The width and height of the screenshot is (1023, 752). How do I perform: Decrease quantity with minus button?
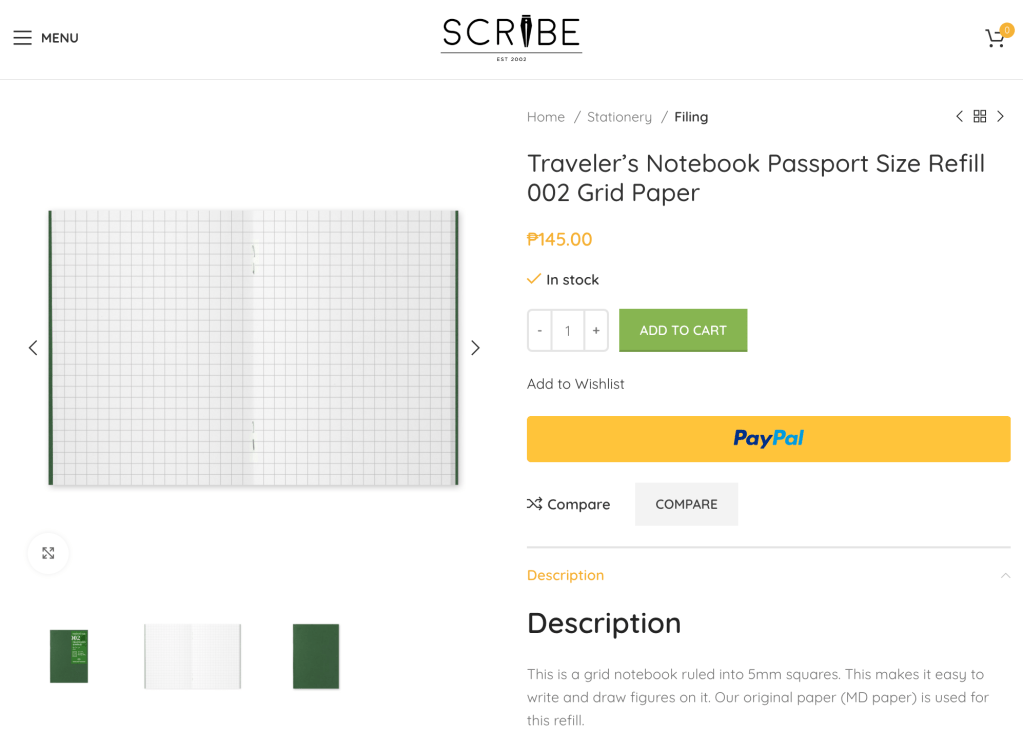click(540, 331)
